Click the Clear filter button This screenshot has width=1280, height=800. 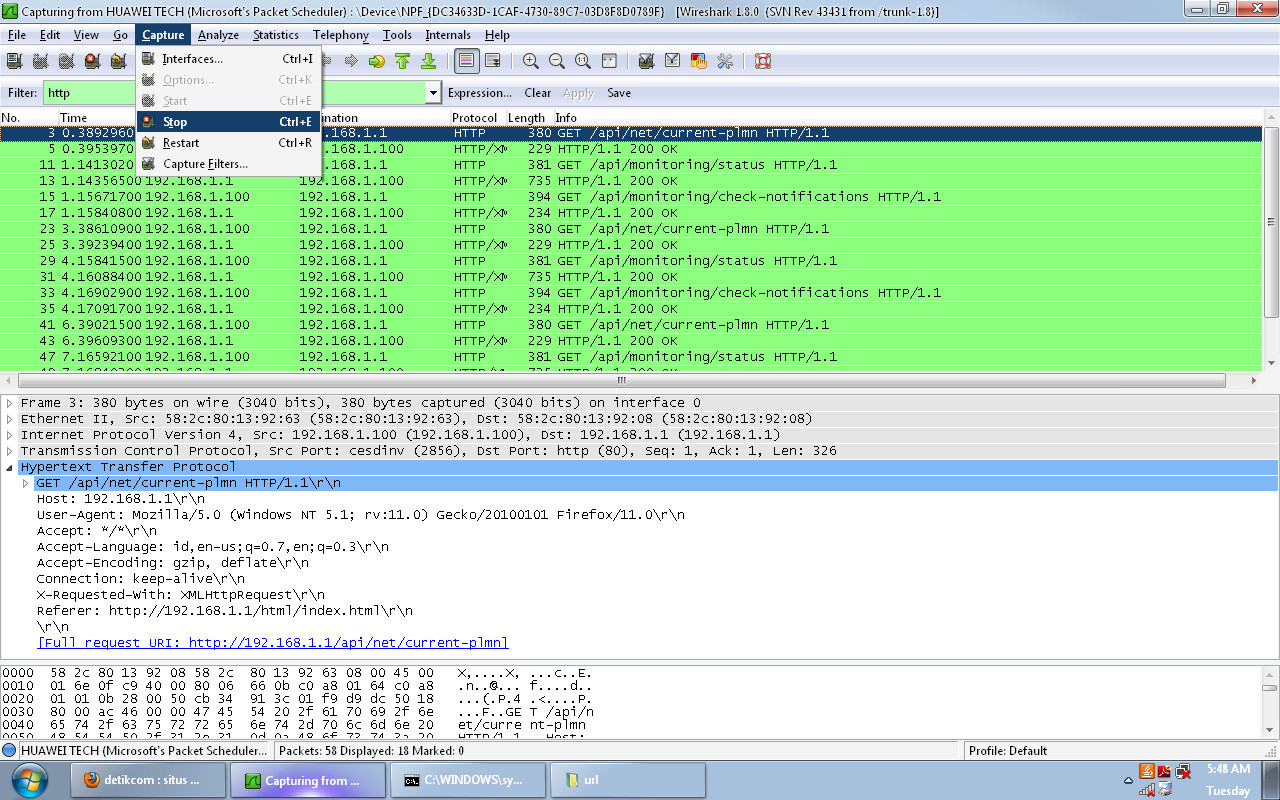tap(538, 93)
